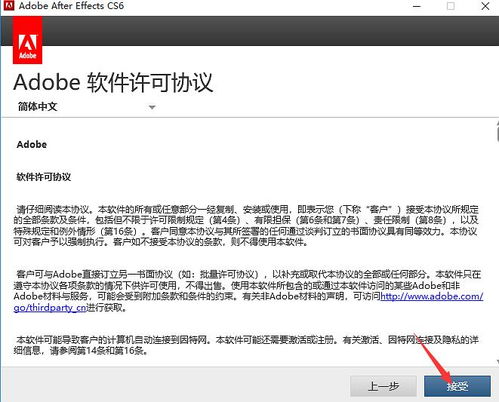The height and width of the screenshot is (402, 499).
Task: Click the Adobe 软件许可协议 page heading
Action: click(113, 82)
